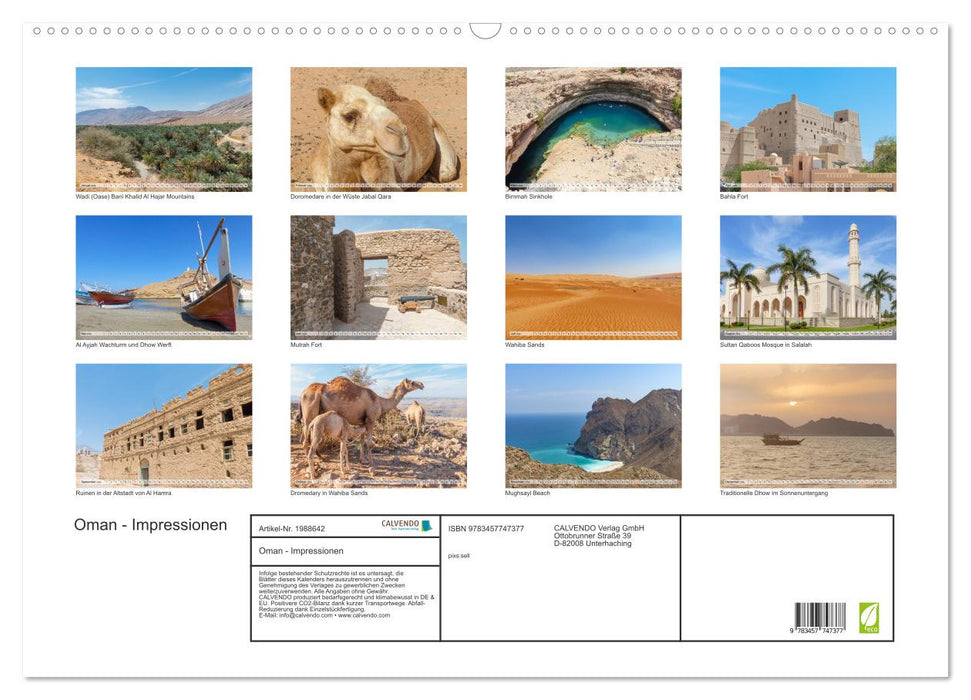971x700 pixels.
Task: Click the CALVENDO logo in the info box
Action: pyautogui.click(x=406, y=525)
